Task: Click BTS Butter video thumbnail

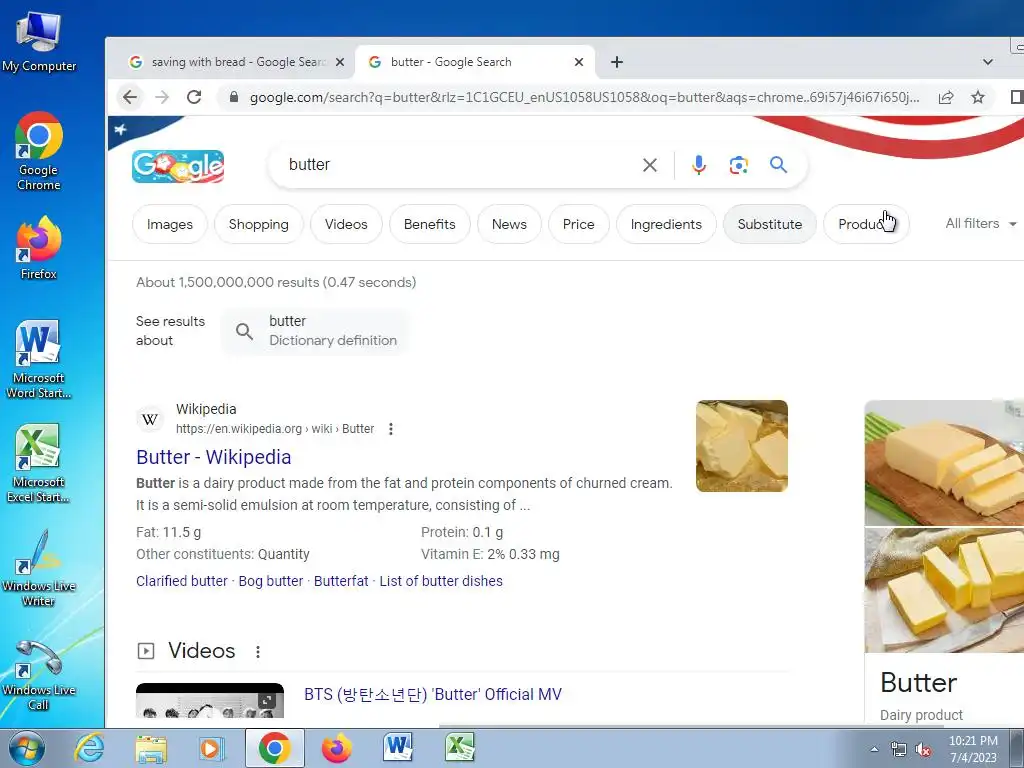Action: point(210,701)
